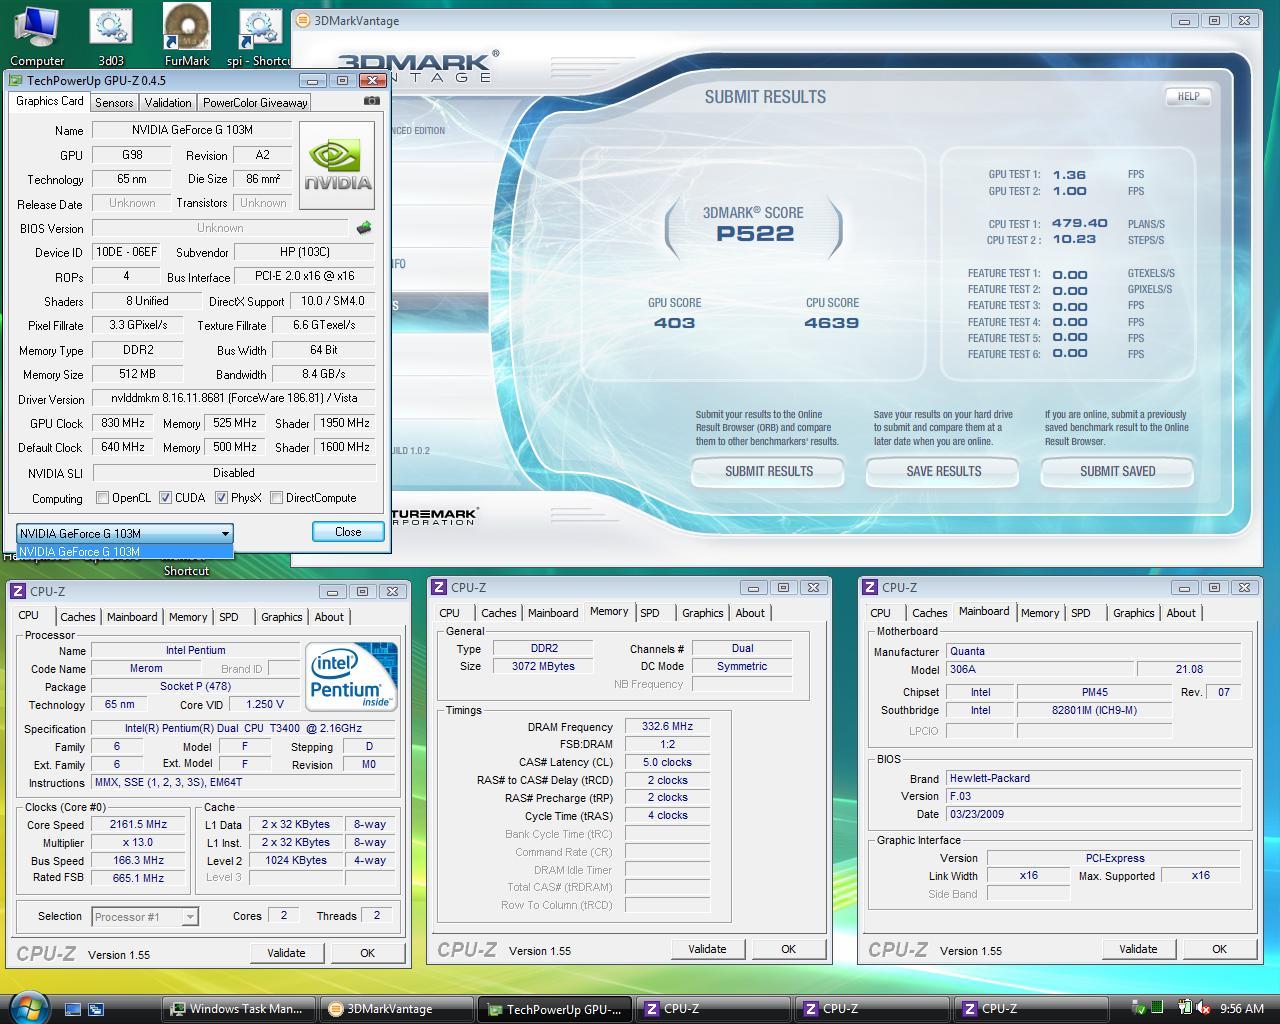Viewport: 1280px width, 1024px height.
Task: Click the GPU-Z screenshot camera icon
Action: pyautogui.click(x=371, y=101)
